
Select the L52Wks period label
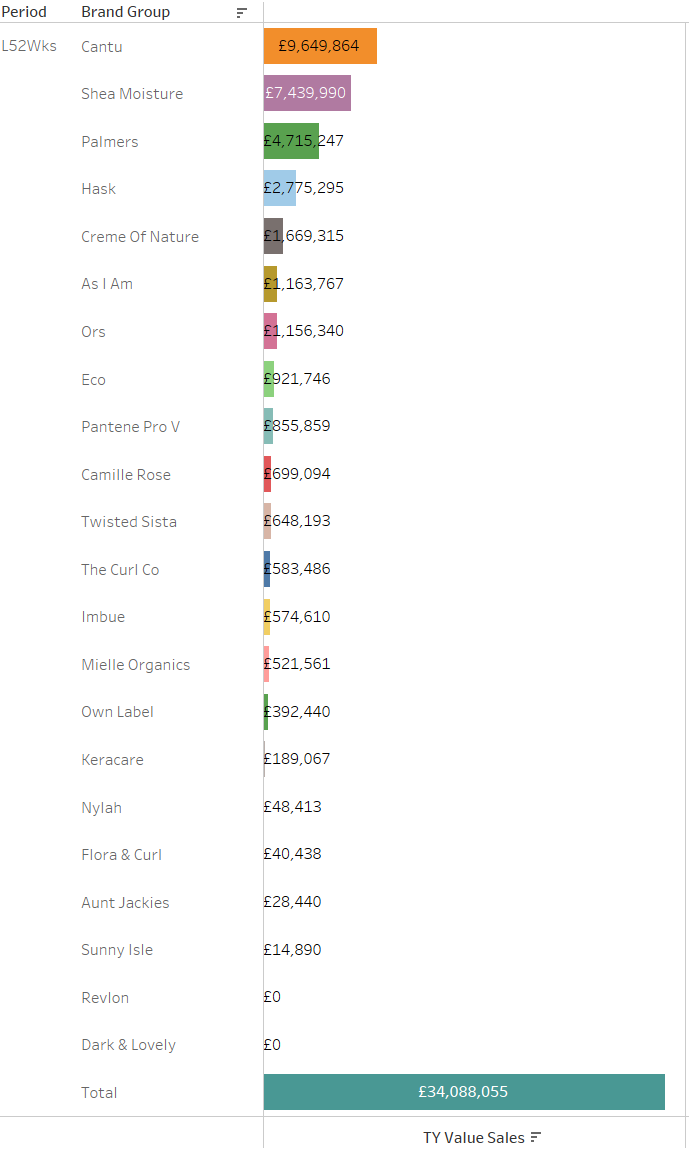tap(29, 45)
